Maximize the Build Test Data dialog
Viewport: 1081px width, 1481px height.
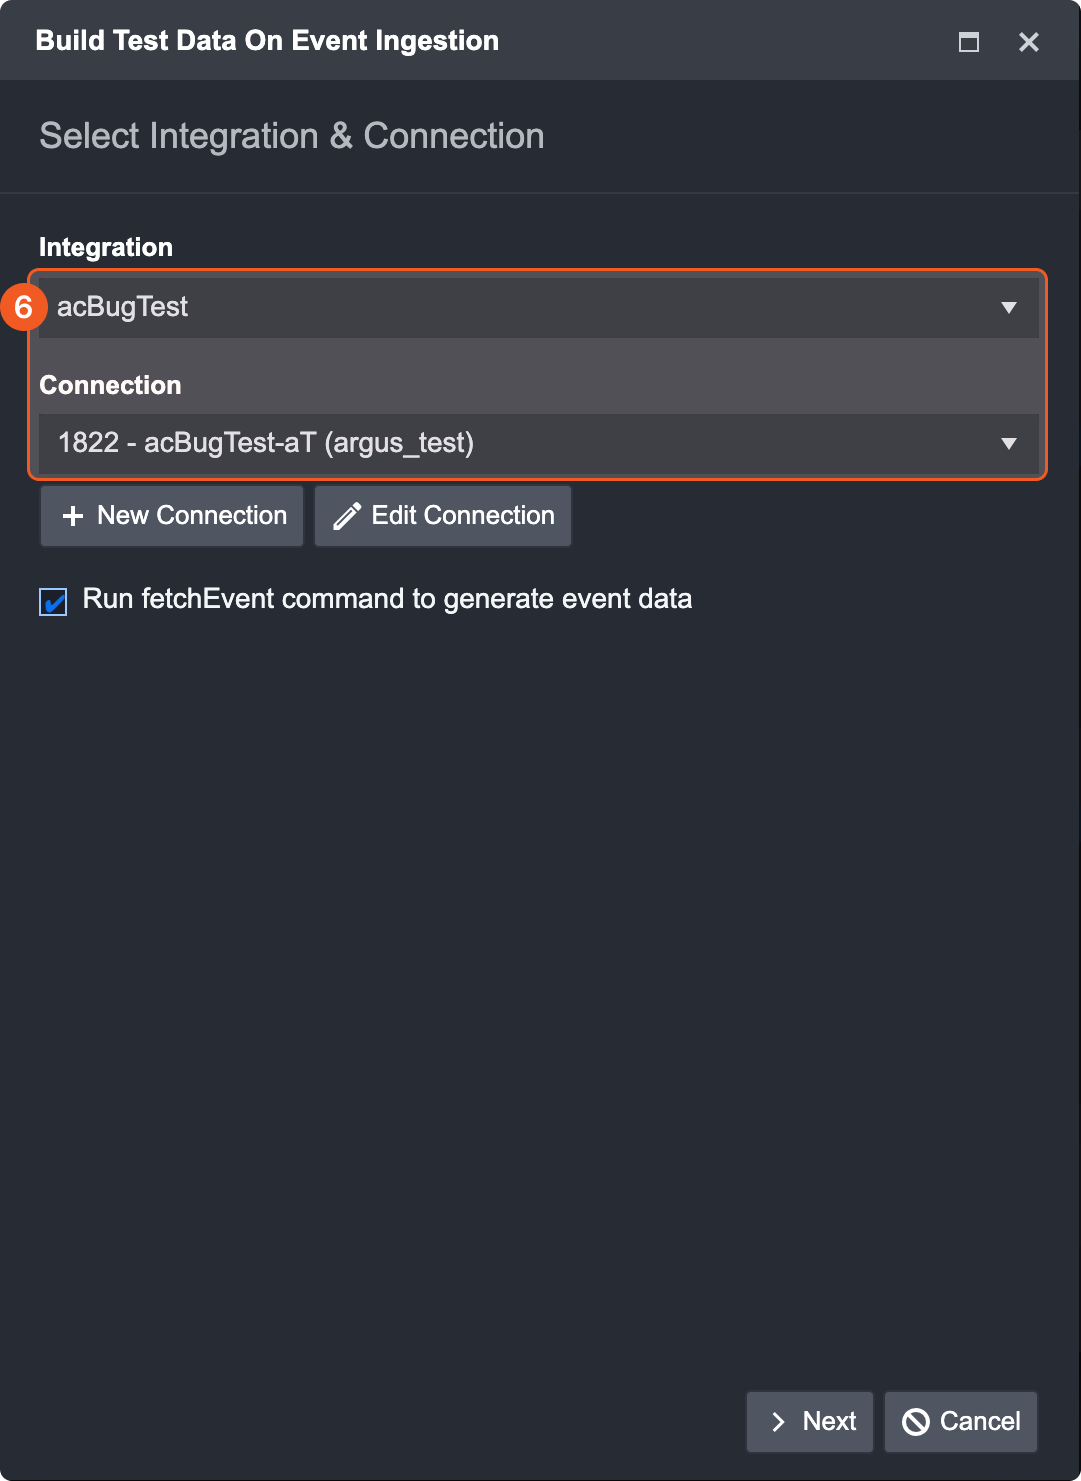pyautogui.click(x=968, y=42)
